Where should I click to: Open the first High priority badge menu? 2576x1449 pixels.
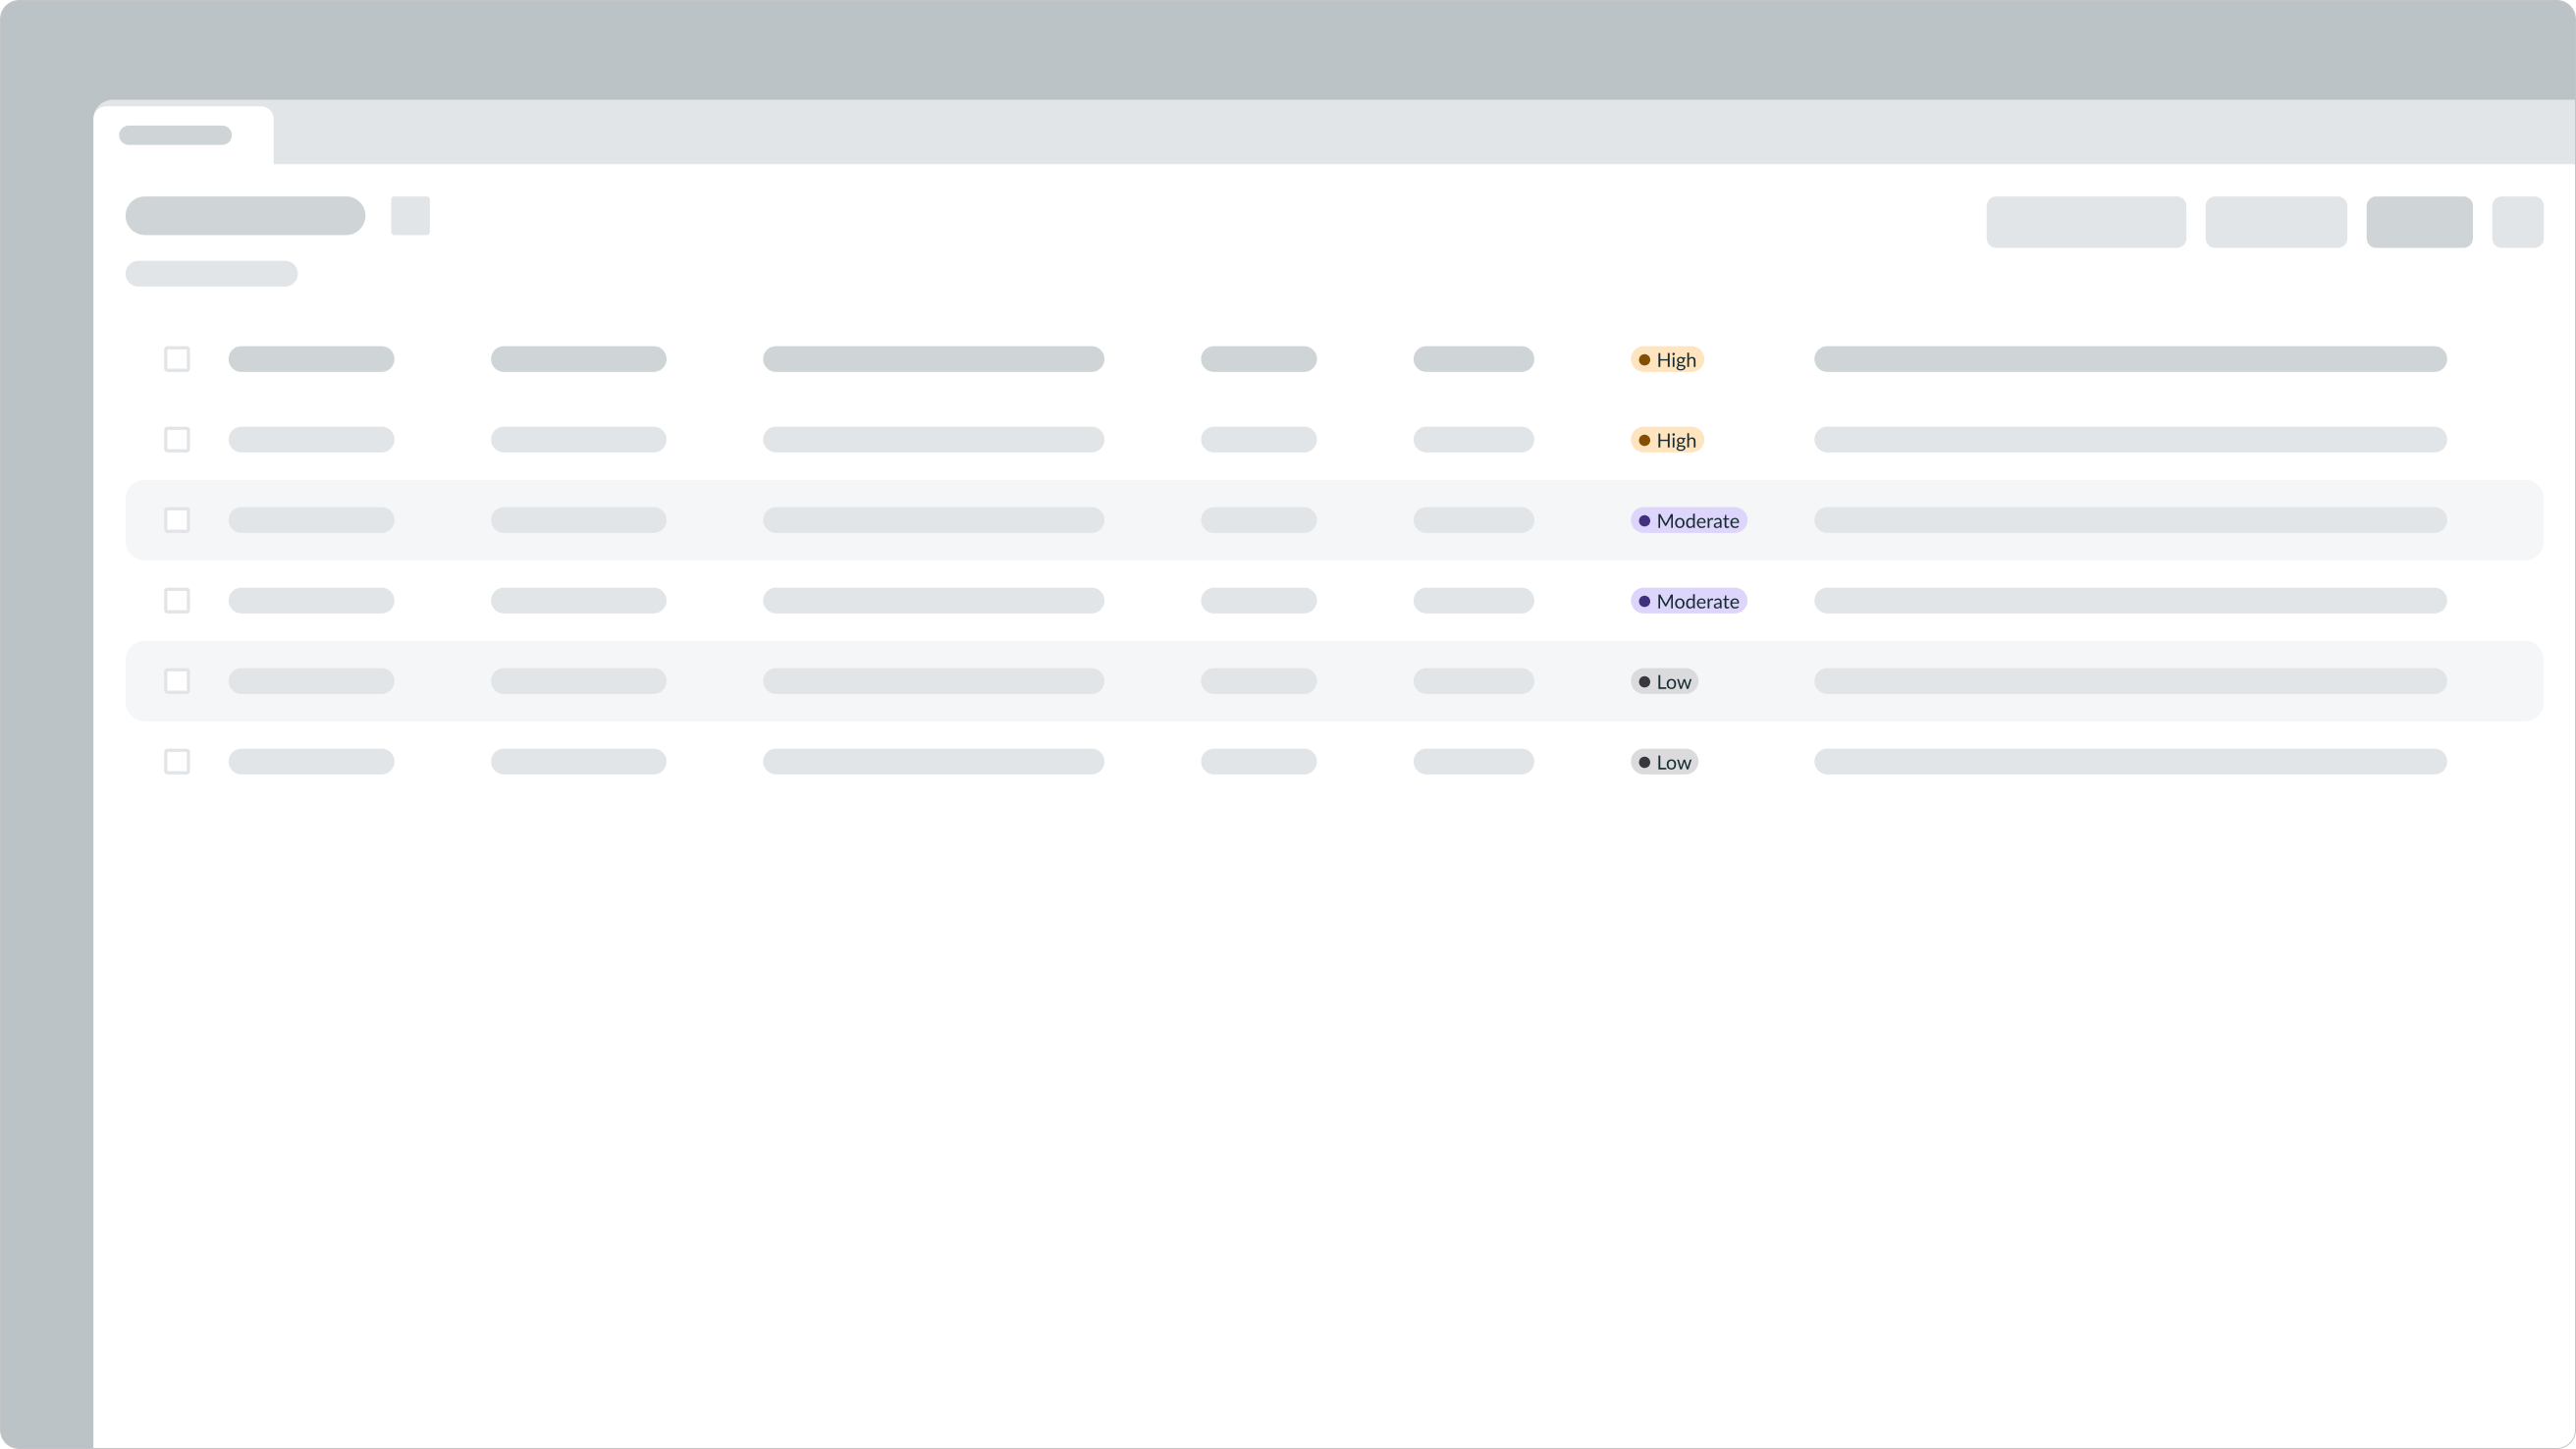click(x=1666, y=359)
